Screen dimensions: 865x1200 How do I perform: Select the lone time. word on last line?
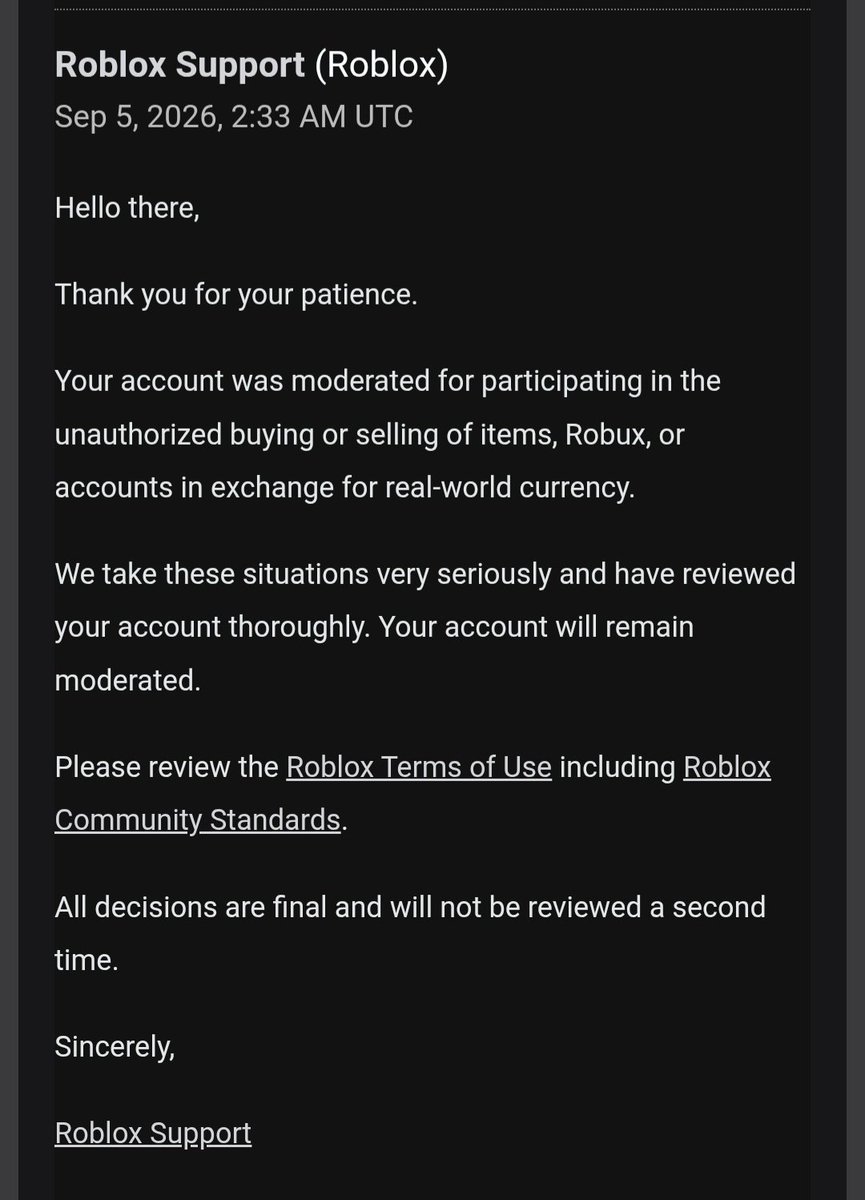click(87, 960)
